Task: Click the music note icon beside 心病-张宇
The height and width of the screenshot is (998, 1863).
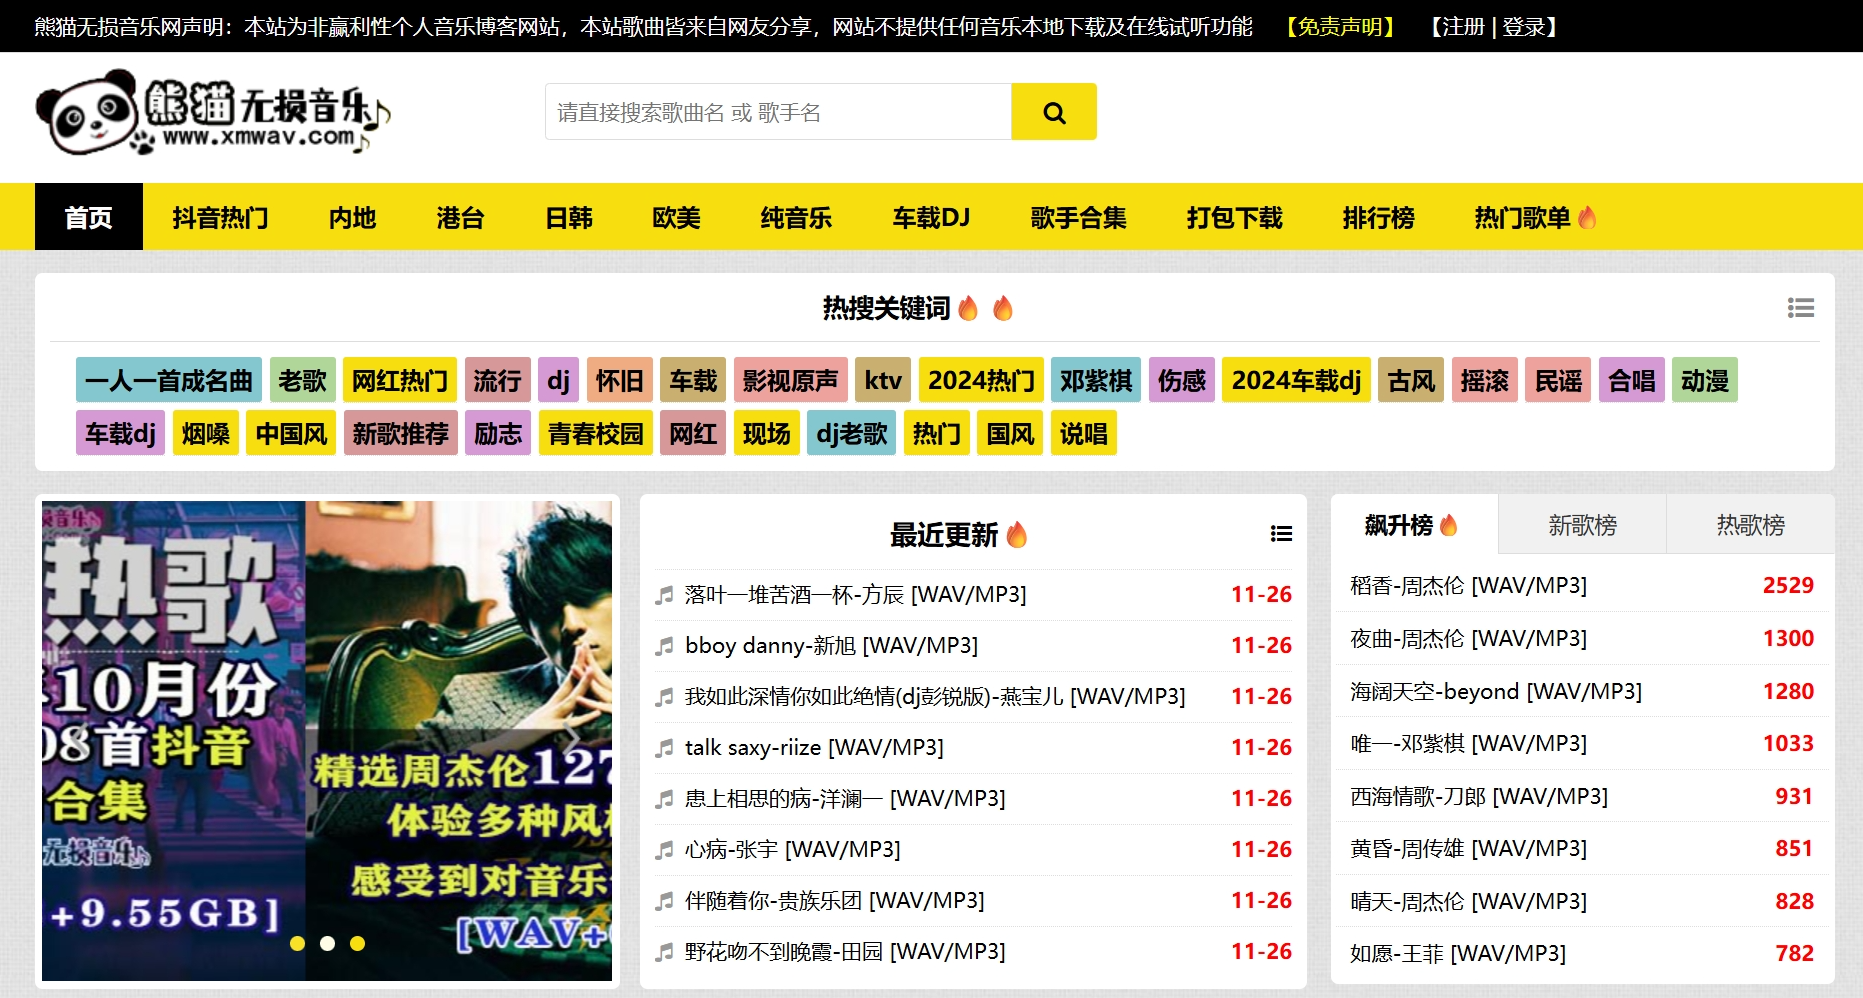Action: 664,850
